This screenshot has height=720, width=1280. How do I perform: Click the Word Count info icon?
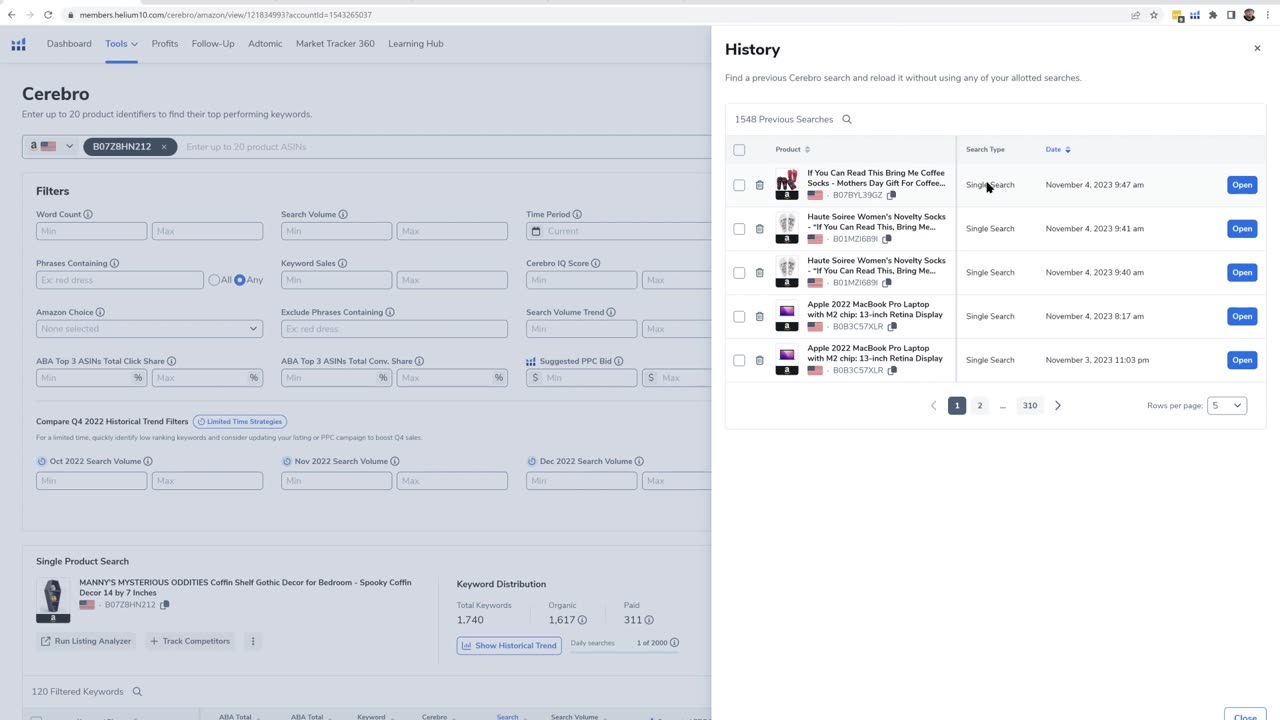coord(88,214)
